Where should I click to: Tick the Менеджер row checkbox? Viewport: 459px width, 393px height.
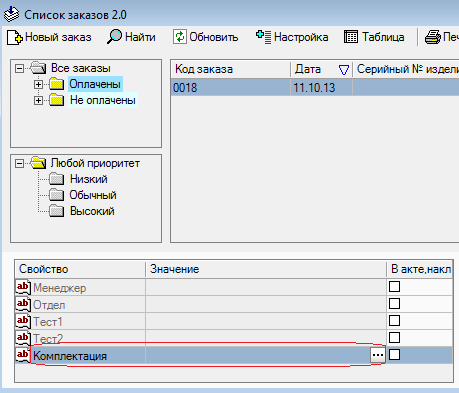coord(394,287)
